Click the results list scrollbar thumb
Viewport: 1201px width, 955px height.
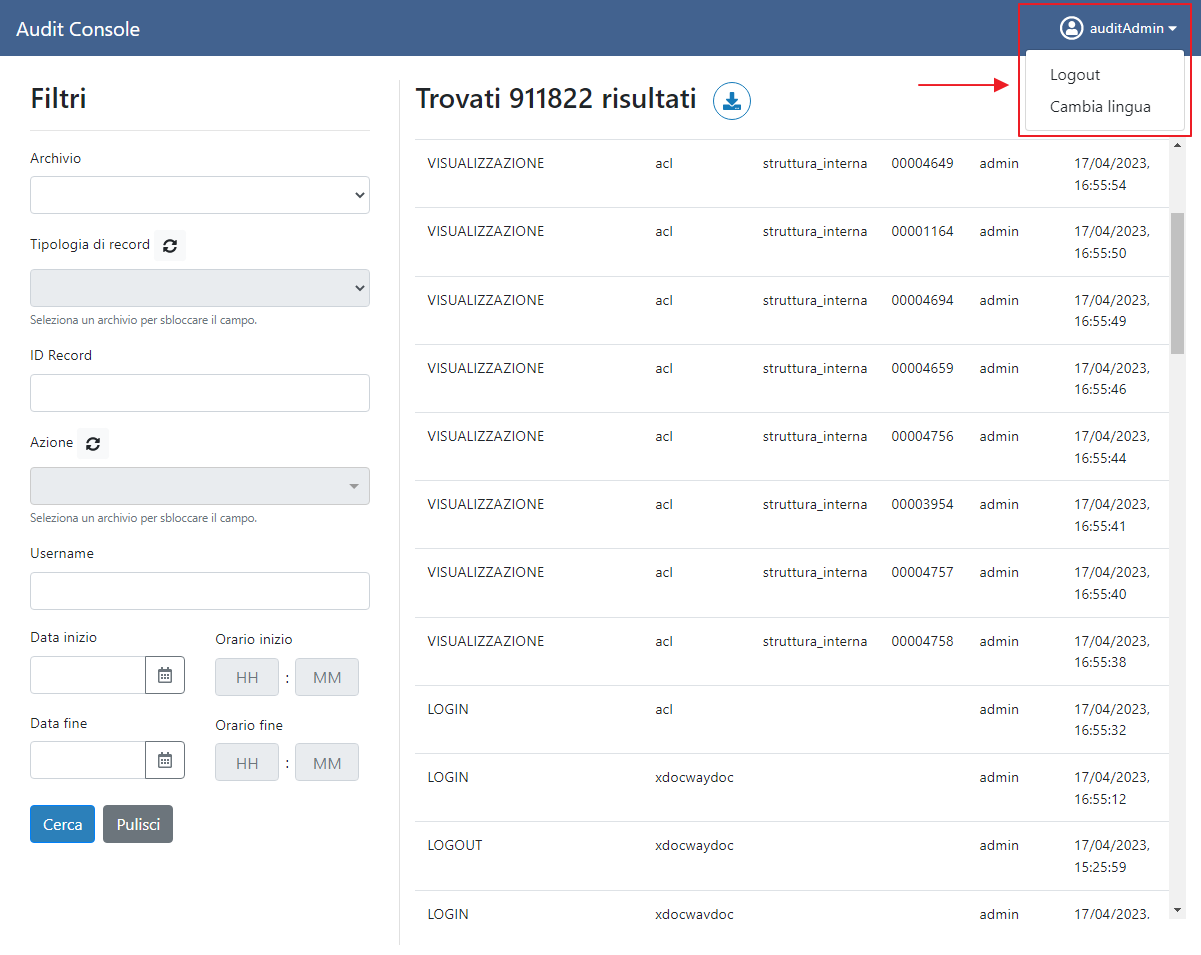tap(1177, 283)
